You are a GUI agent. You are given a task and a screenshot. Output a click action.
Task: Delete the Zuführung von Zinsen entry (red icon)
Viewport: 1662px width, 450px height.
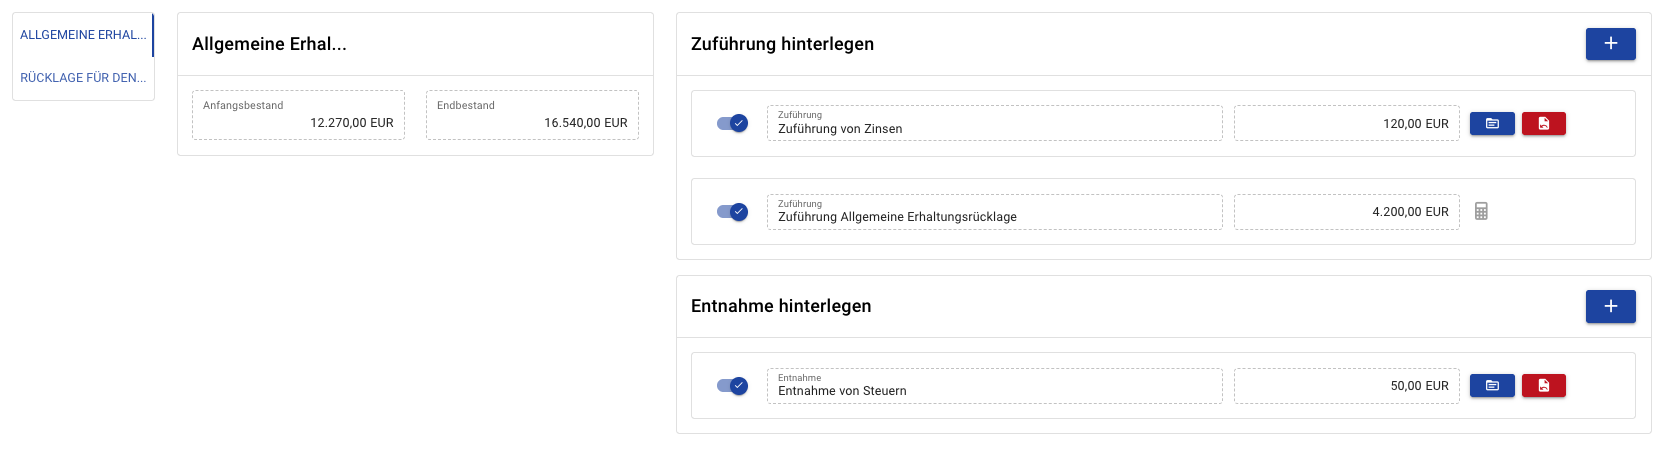(x=1543, y=124)
